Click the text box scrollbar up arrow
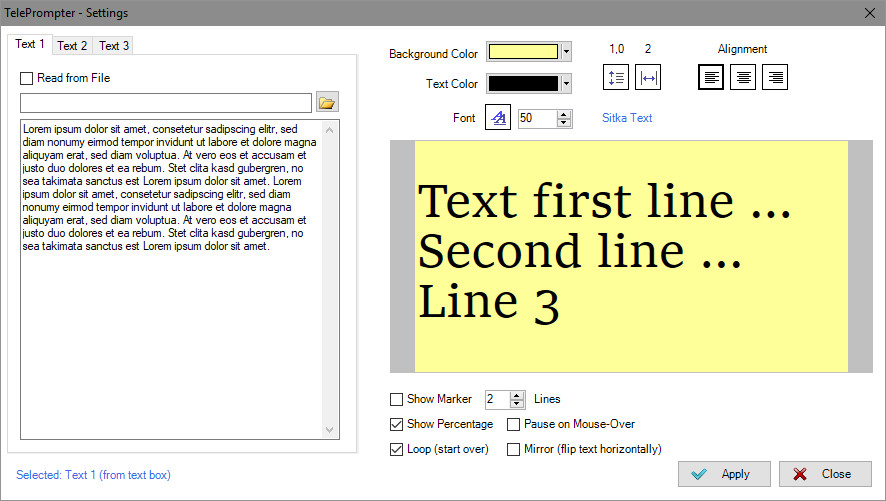This screenshot has height=501, width=886. click(x=330, y=130)
